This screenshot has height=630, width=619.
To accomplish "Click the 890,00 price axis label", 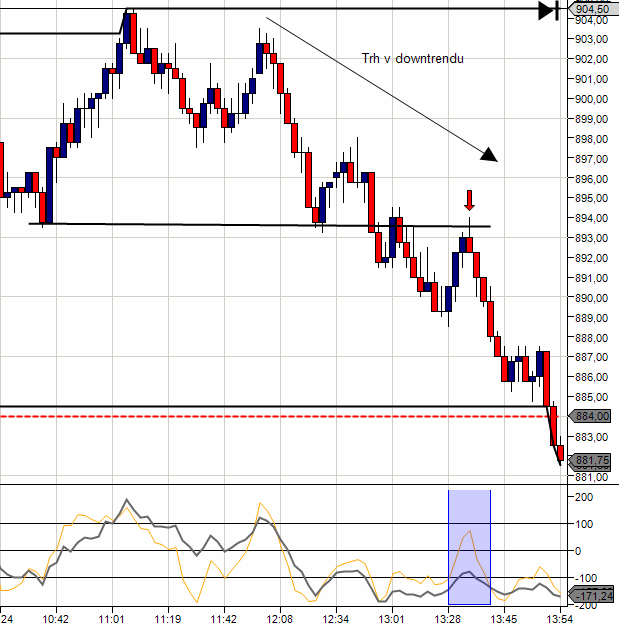I will coord(592,298).
